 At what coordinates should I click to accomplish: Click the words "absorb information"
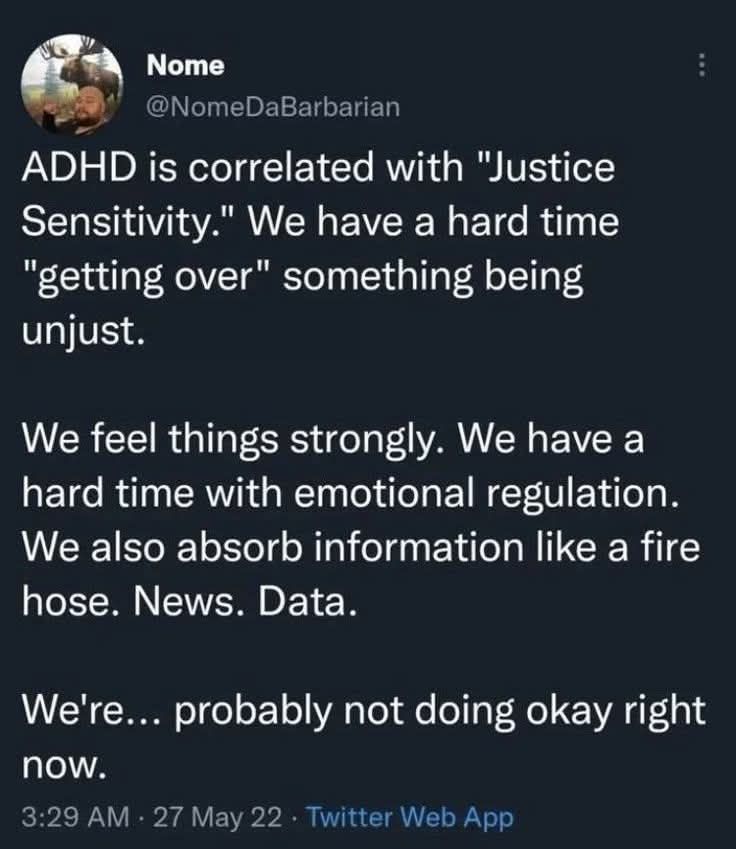point(350,547)
